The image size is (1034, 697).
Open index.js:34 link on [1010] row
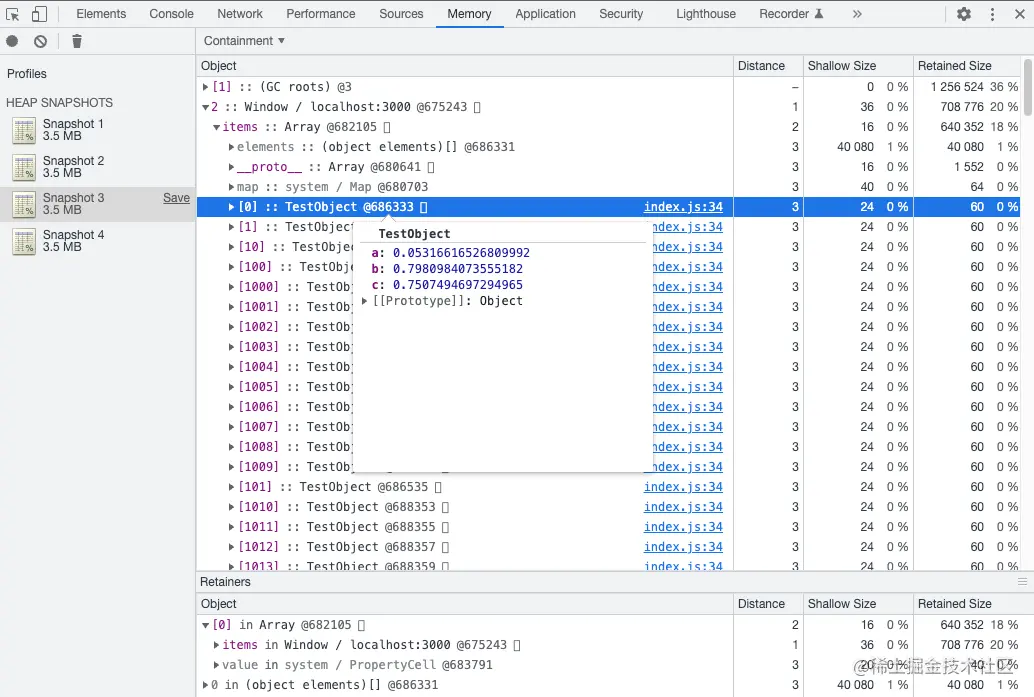tap(683, 507)
